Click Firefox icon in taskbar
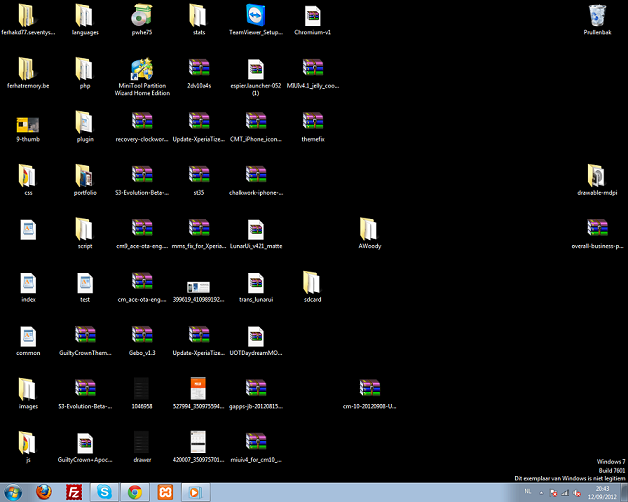The width and height of the screenshot is (628, 502). pyautogui.click(x=42, y=491)
